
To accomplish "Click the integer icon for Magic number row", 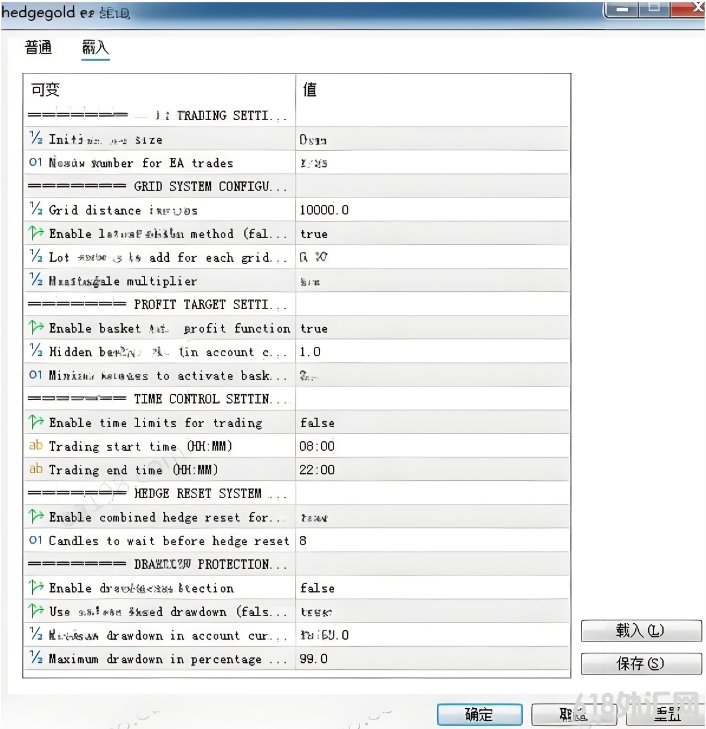I will [x=36, y=162].
